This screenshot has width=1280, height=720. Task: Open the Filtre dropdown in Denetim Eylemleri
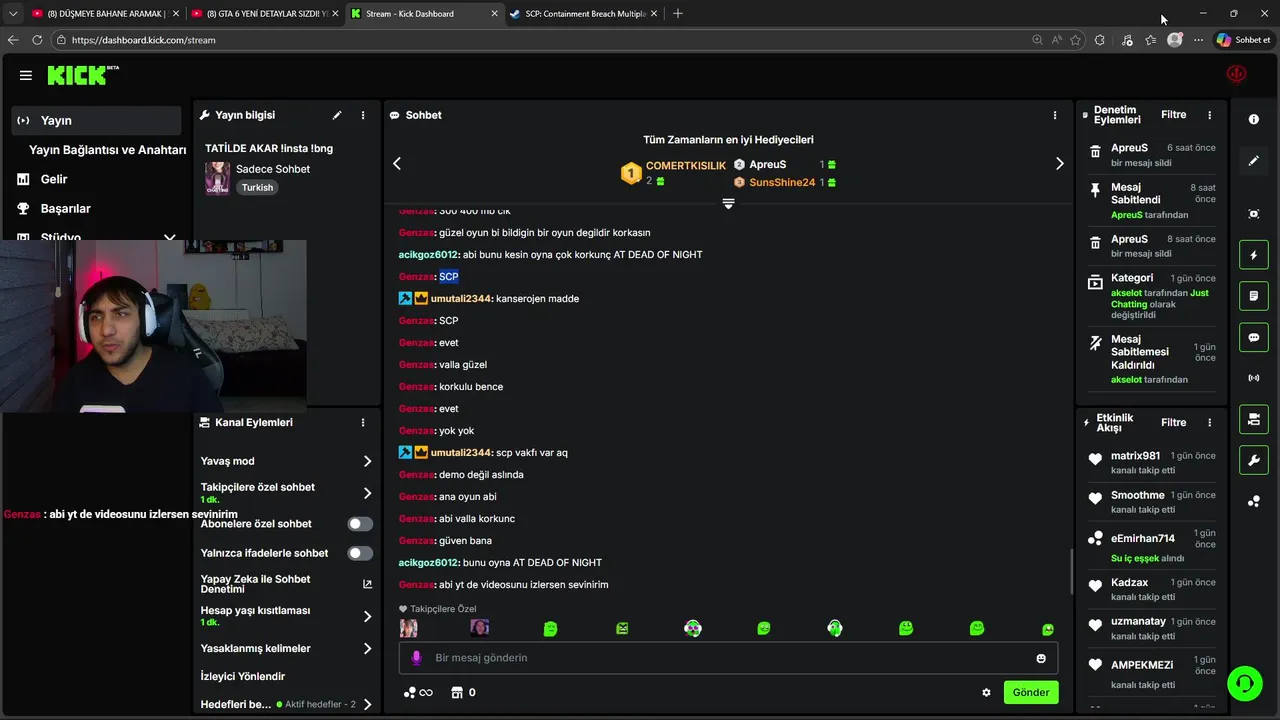(x=1173, y=115)
